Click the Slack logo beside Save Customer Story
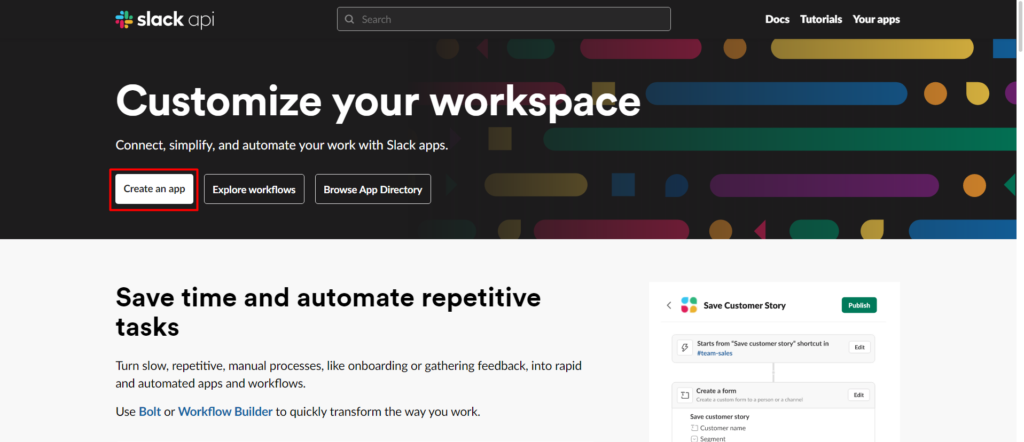Image resolution: width=1024 pixels, height=442 pixels. tap(689, 305)
